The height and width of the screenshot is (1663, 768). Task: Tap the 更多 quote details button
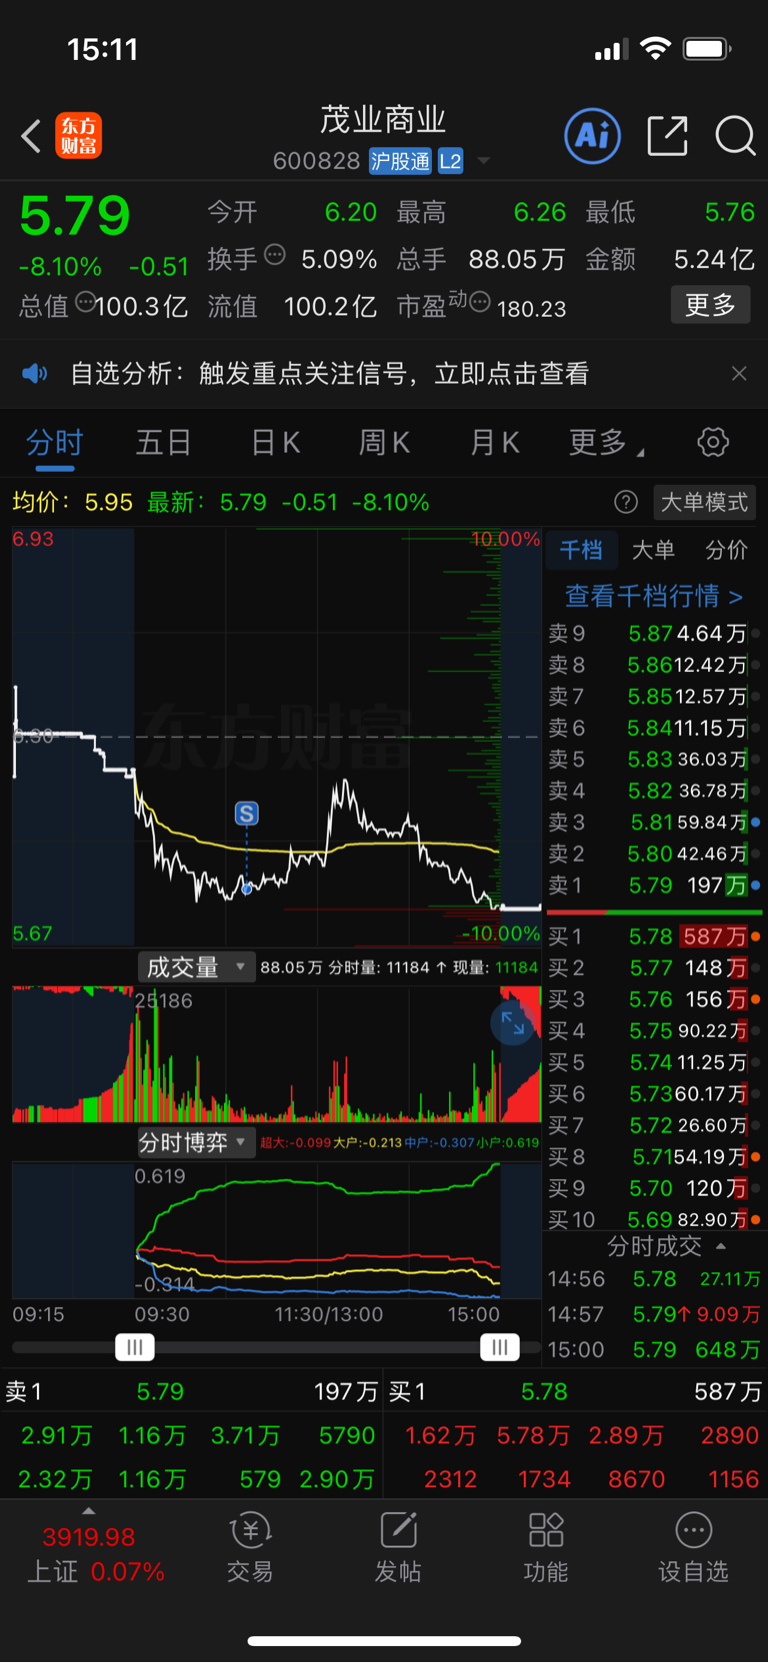click(x=710, y=305)
